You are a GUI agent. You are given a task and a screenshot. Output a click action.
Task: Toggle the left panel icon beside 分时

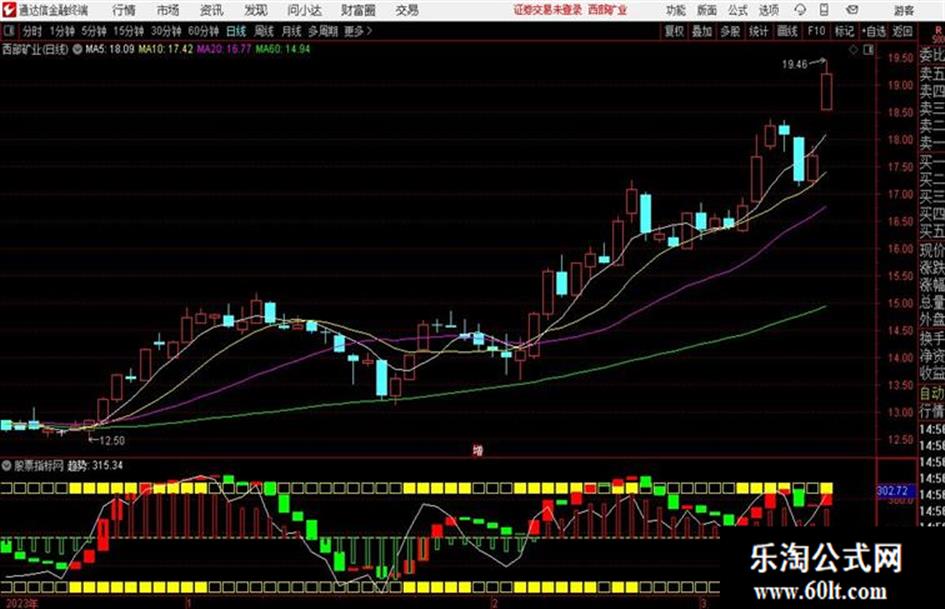[8, 31]
